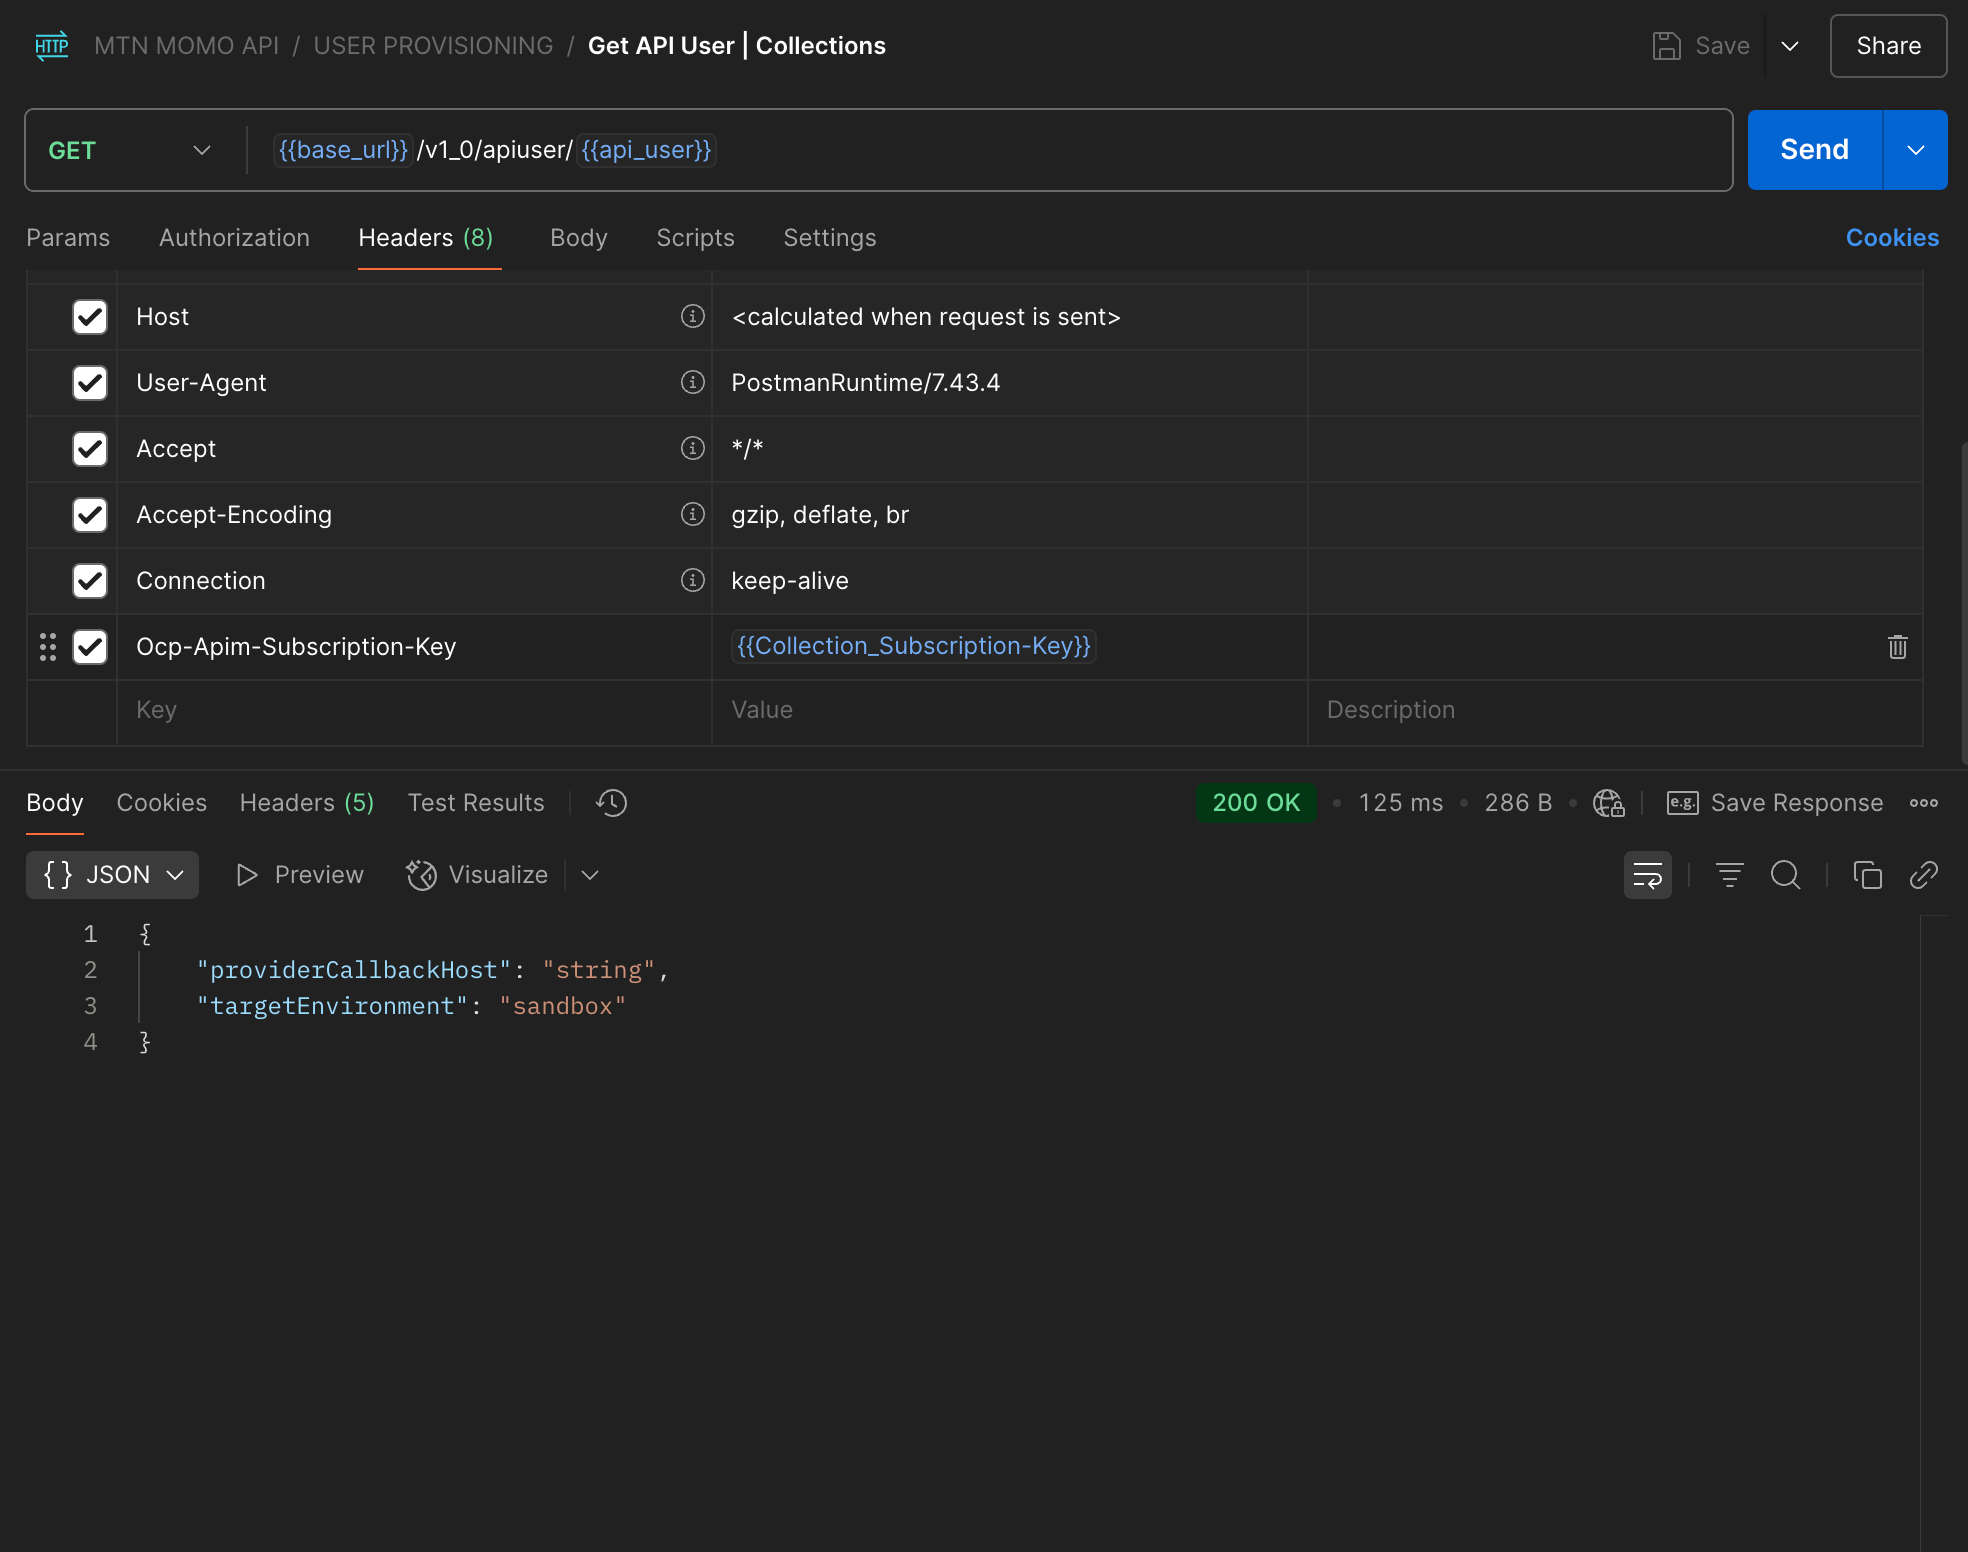Click the Get API User | Collections title
The height and width of the screenshot is (1552, 1968).
[736, 46]
